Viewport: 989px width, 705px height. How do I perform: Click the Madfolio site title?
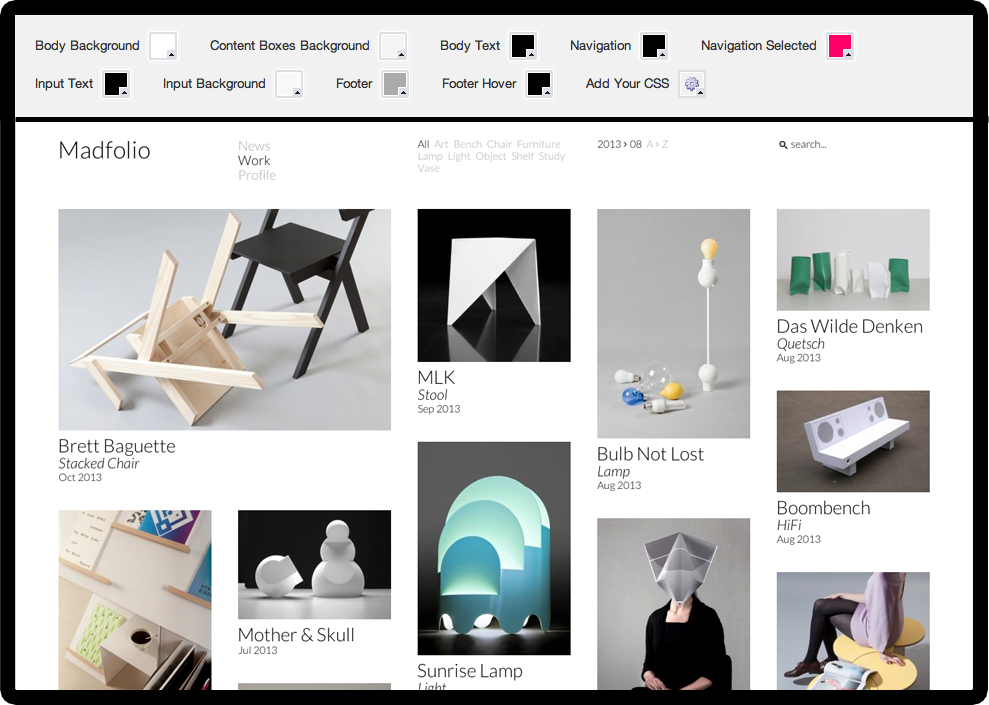[104, 151]
